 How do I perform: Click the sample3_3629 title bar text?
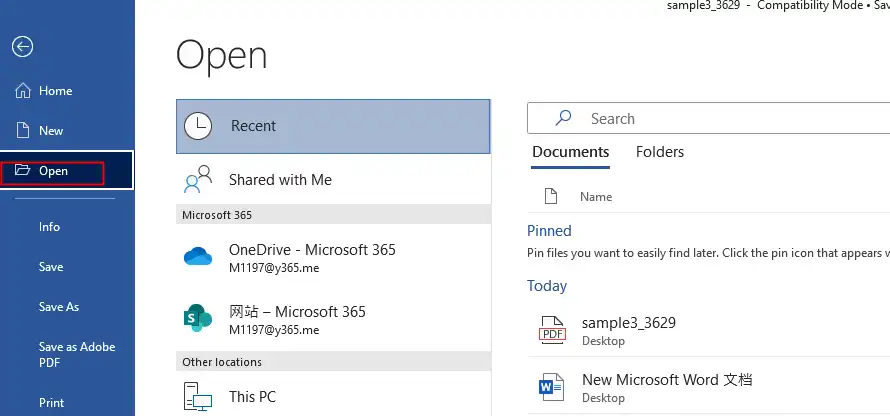703,6
